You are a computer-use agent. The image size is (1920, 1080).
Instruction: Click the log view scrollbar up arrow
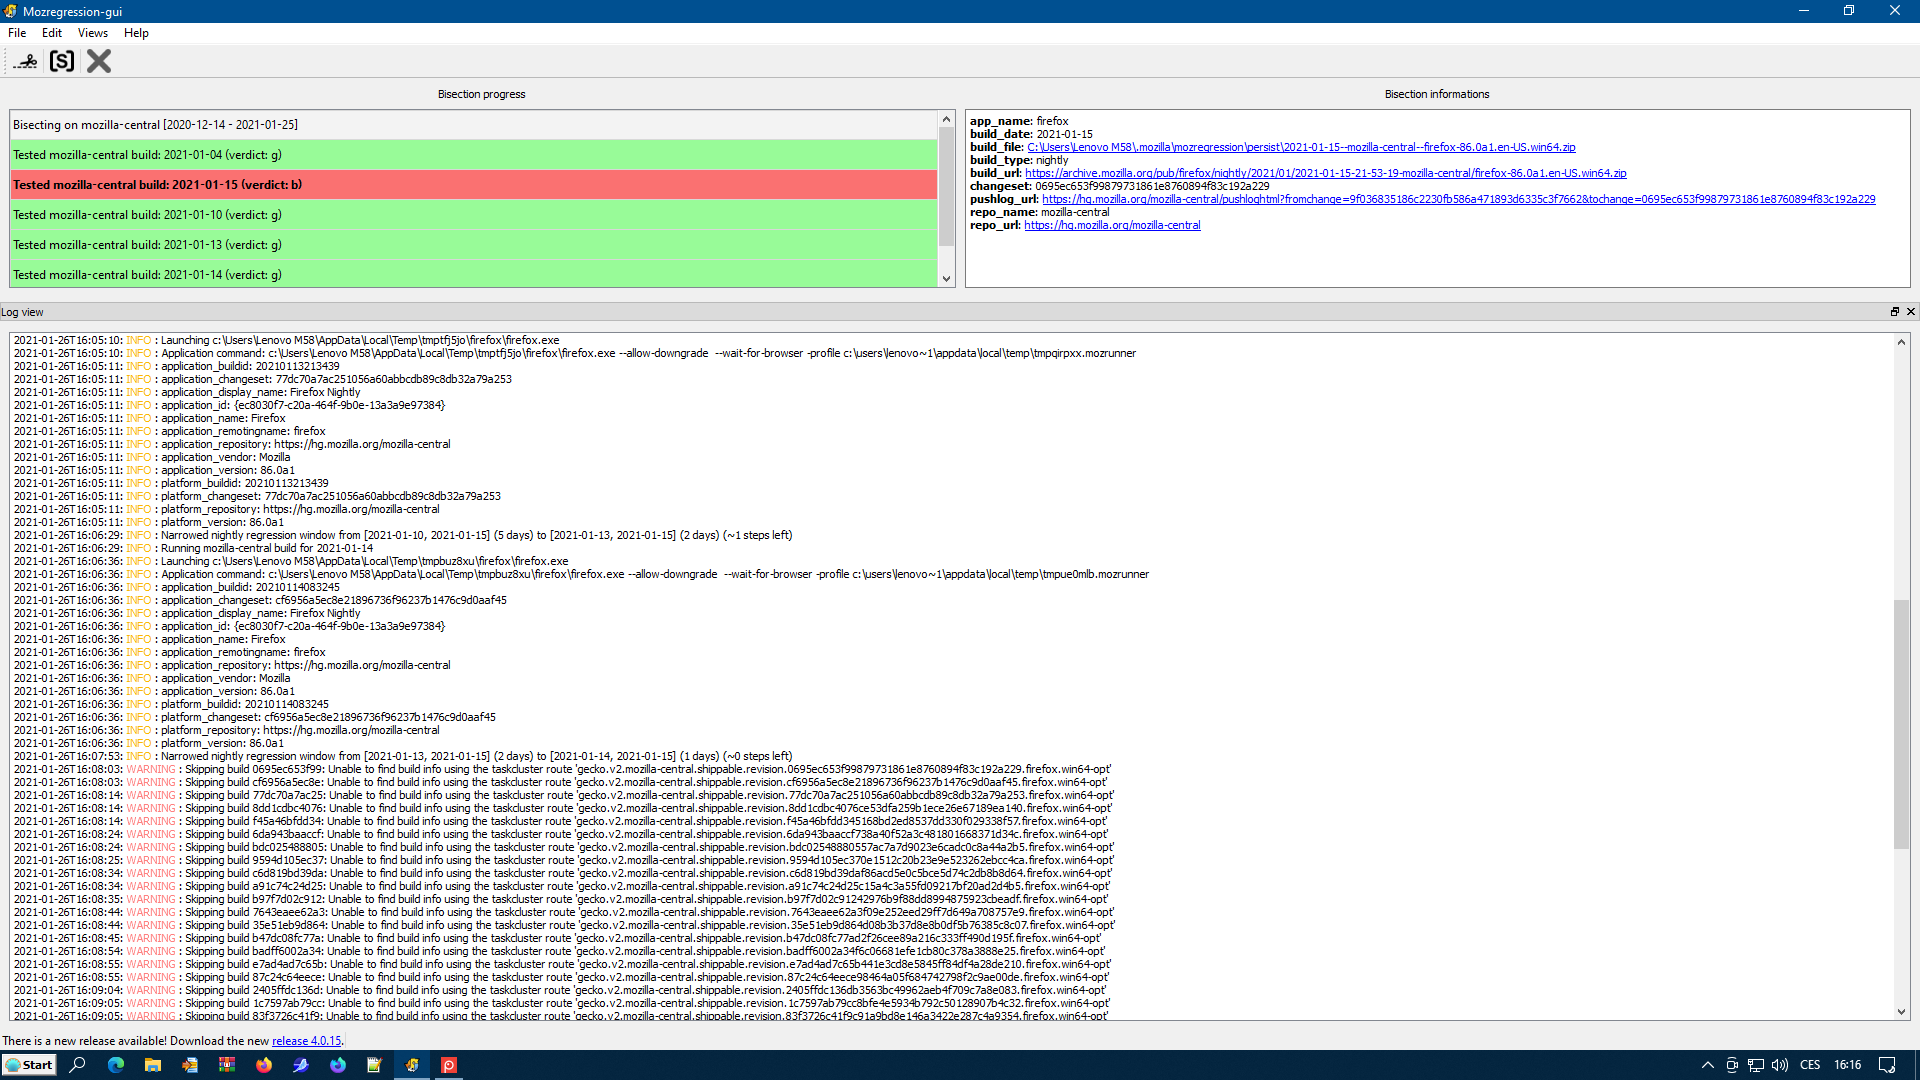pyautogui.click(x=1901, y=342)
